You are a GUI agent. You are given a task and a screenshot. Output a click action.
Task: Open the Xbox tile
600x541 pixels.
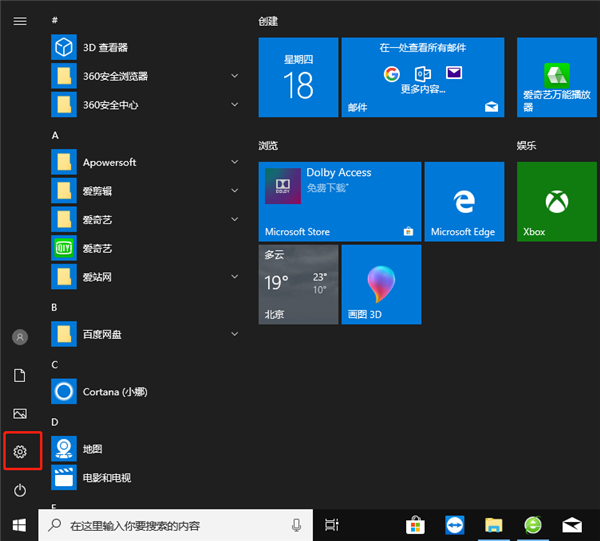point(557,202)
